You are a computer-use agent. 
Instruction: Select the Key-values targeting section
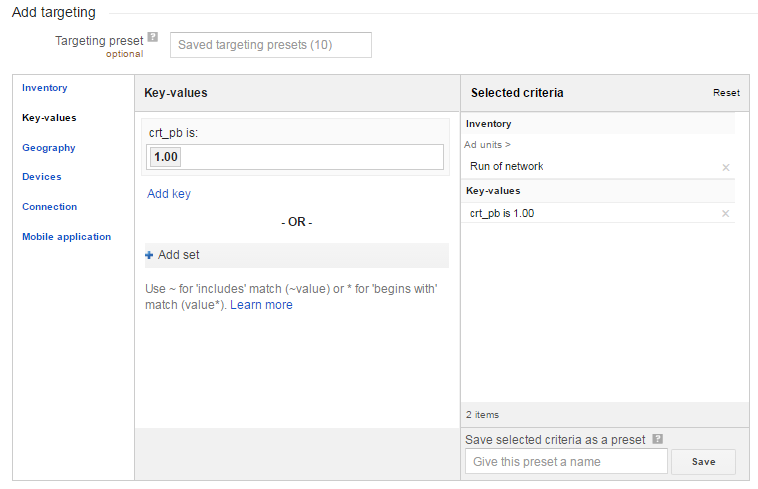click(x=49, y=118)
